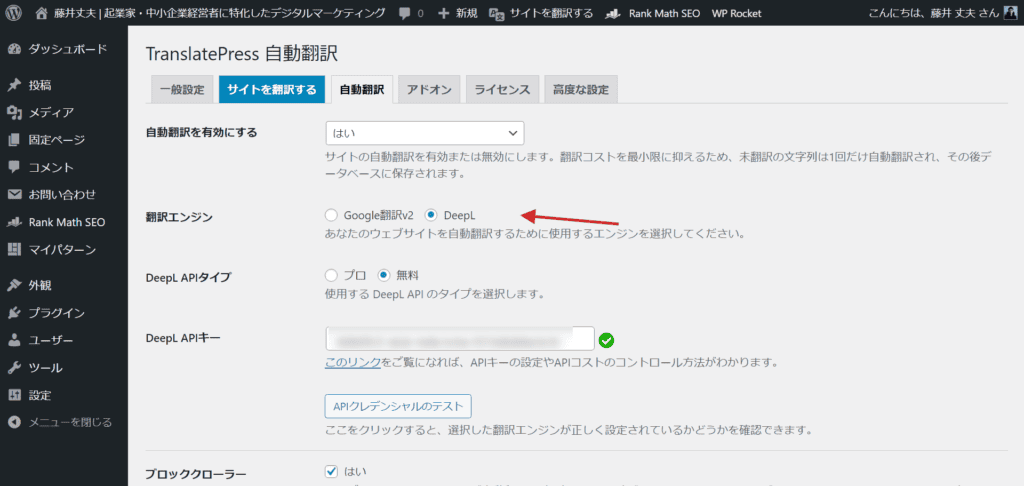Viewport: 1024px width, 486px height.
Task: Click サイトを翻訳する text in the admin bar
Action: 551,13
